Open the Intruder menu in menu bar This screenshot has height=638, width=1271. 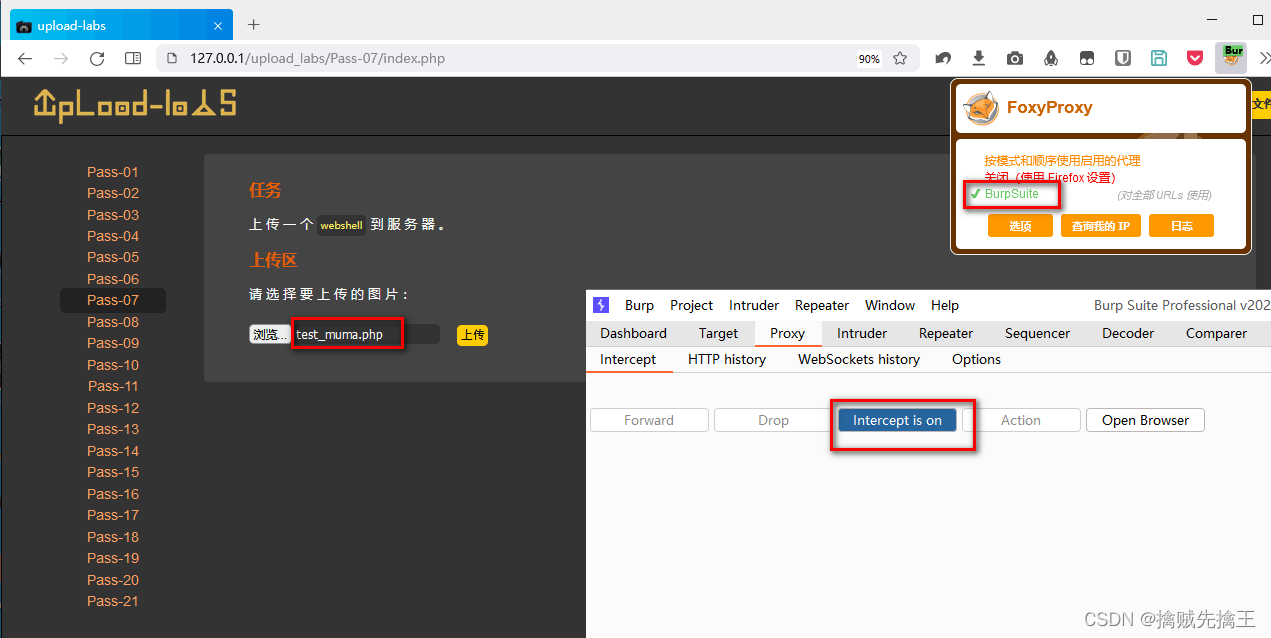point(754,305)
